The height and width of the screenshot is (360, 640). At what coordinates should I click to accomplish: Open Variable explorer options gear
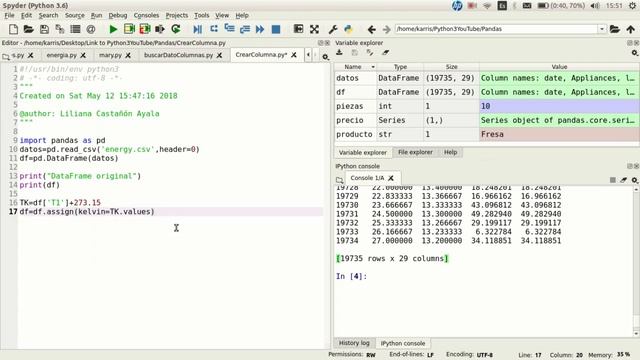tap(635, 53)
